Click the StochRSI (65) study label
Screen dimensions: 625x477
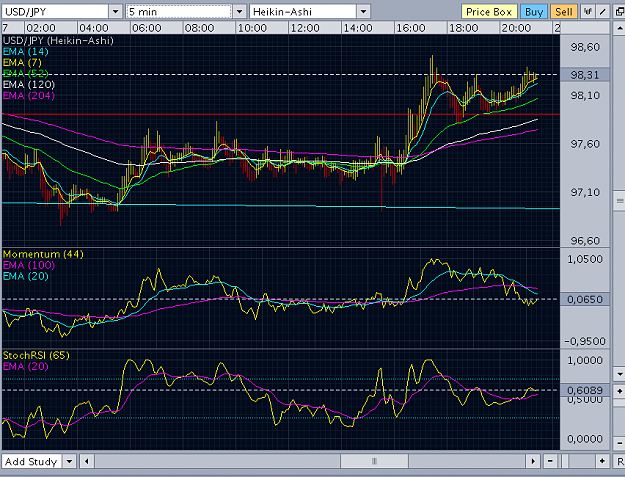[x=36, y=355]
